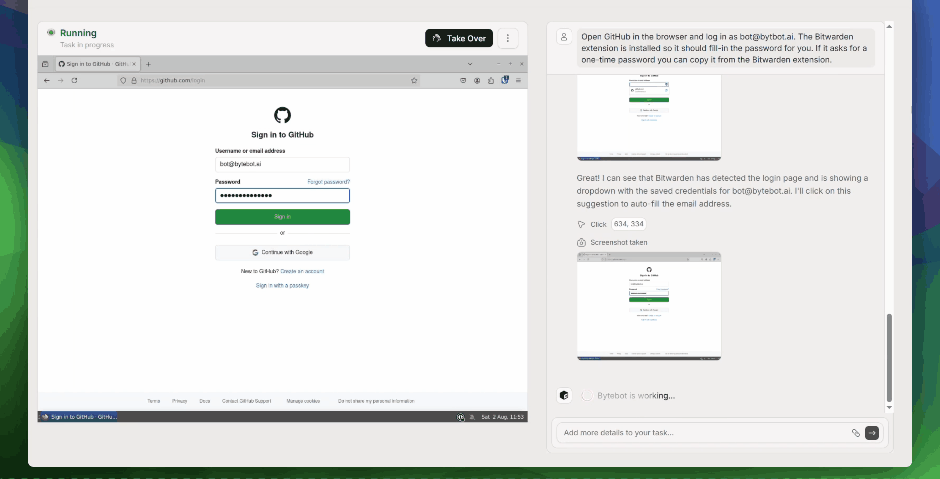940x479 pixels.
Task: Click the Google G logo icon
Action: (255, 252)
